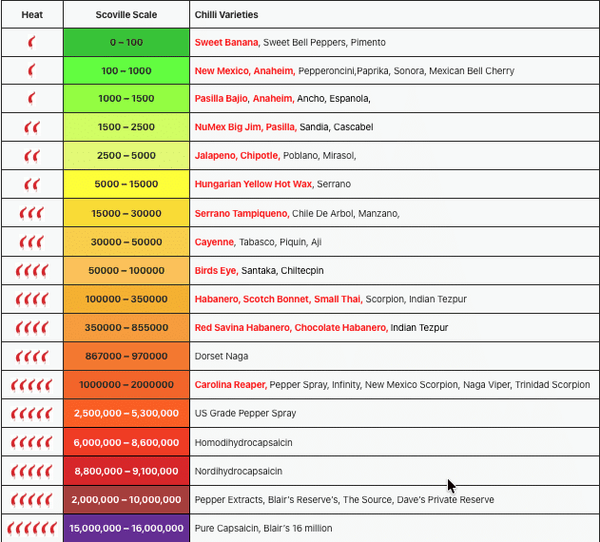Open the Pasilla Bajio link

221,98
